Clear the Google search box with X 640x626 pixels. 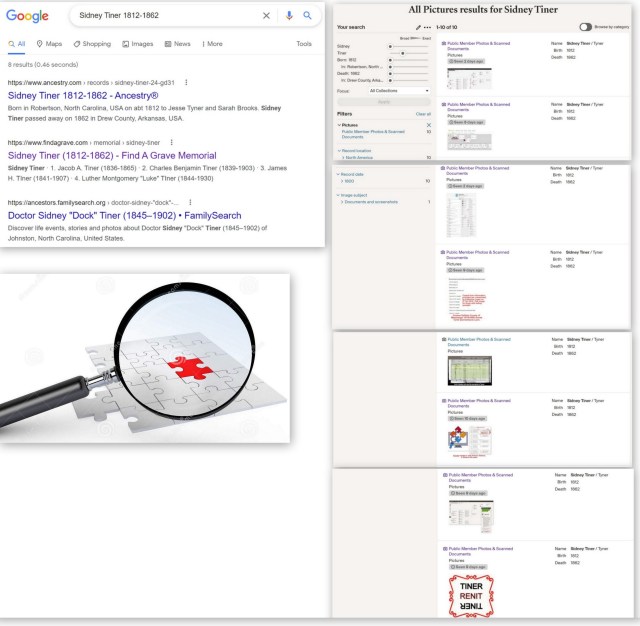point(266,16)
